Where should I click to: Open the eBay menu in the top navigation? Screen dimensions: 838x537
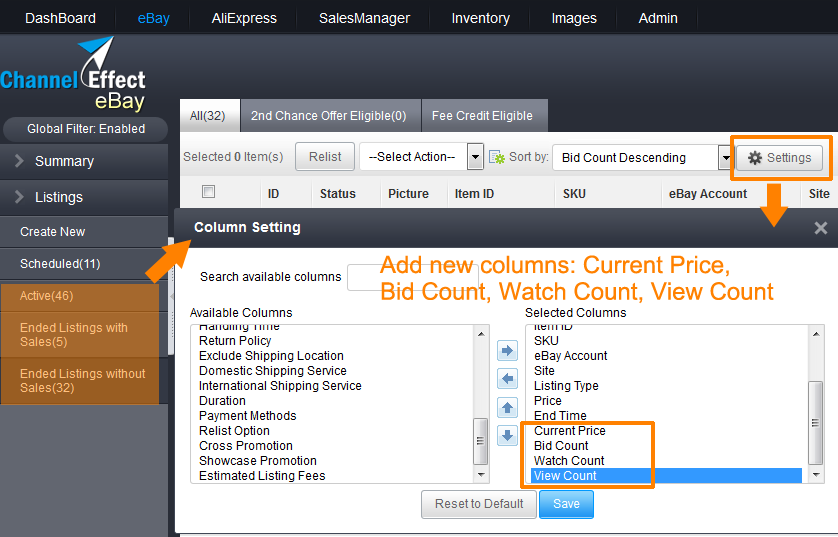click(x=153, y=18)
